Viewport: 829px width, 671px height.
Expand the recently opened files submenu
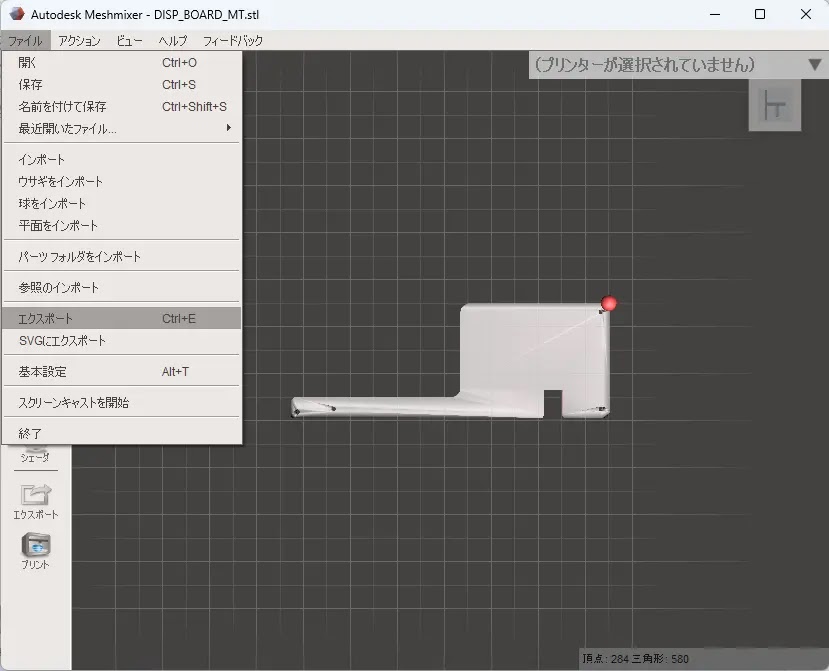click(x=122, y=128)
